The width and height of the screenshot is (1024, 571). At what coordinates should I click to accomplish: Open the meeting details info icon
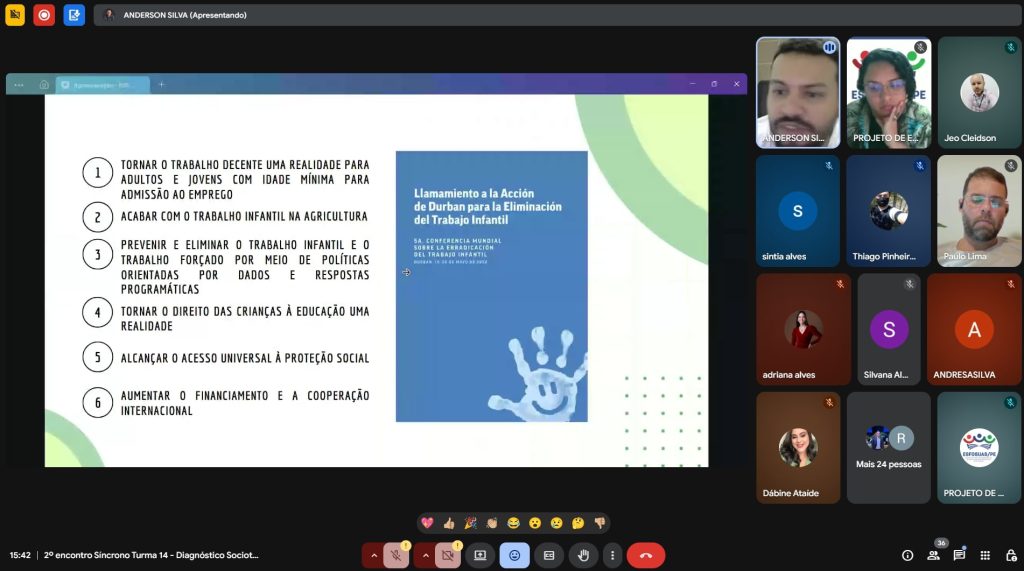[x=907, y=555]
